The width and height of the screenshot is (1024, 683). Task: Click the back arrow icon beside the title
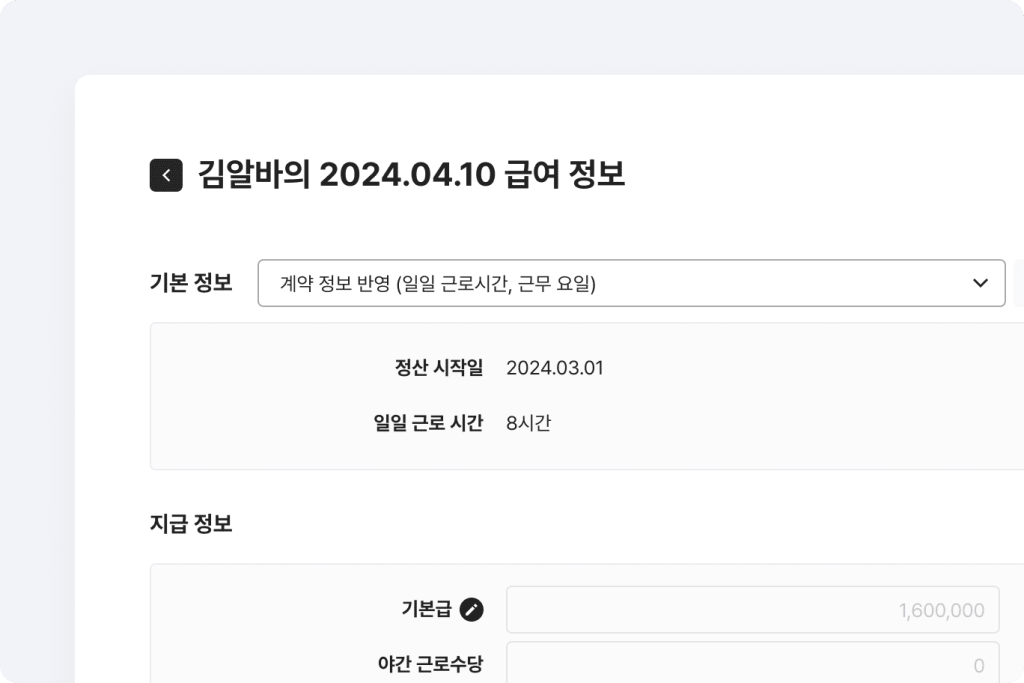click(166, 175)
